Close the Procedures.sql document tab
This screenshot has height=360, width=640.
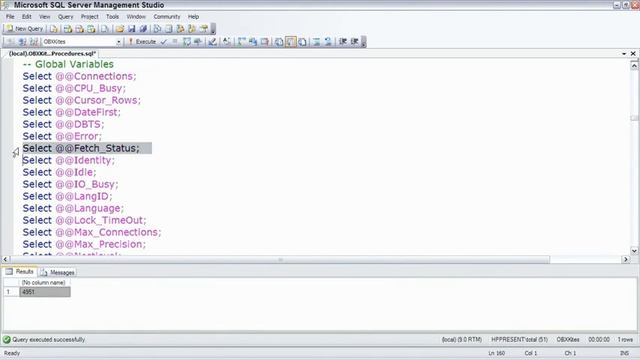(x=633, y=54)
